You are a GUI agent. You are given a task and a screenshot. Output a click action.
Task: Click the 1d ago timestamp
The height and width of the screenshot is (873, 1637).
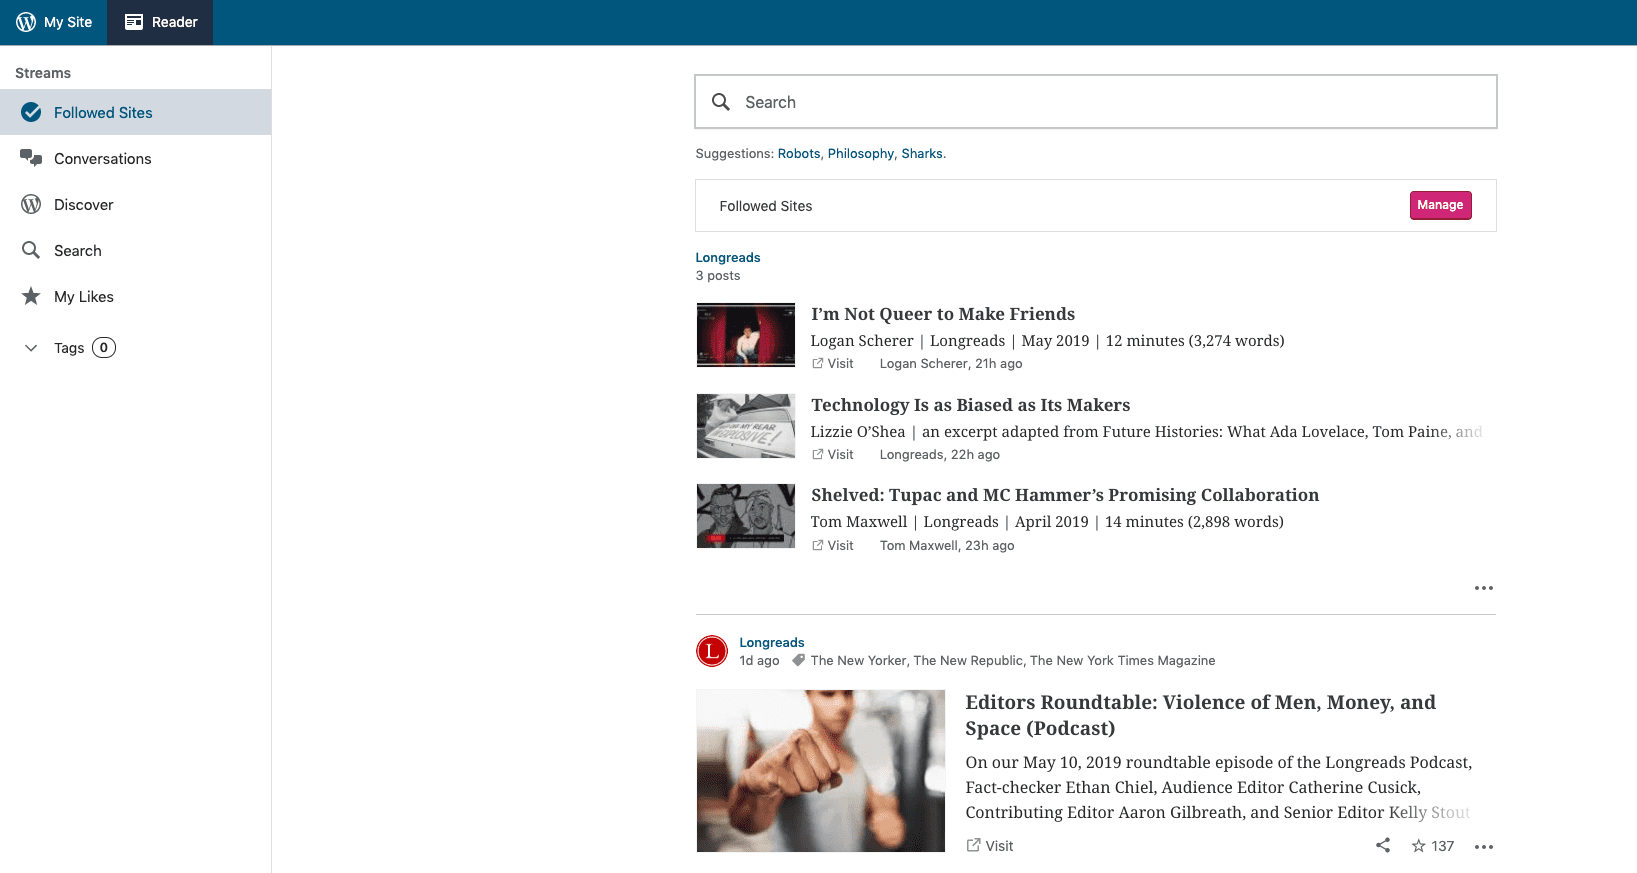click(760, 661)
